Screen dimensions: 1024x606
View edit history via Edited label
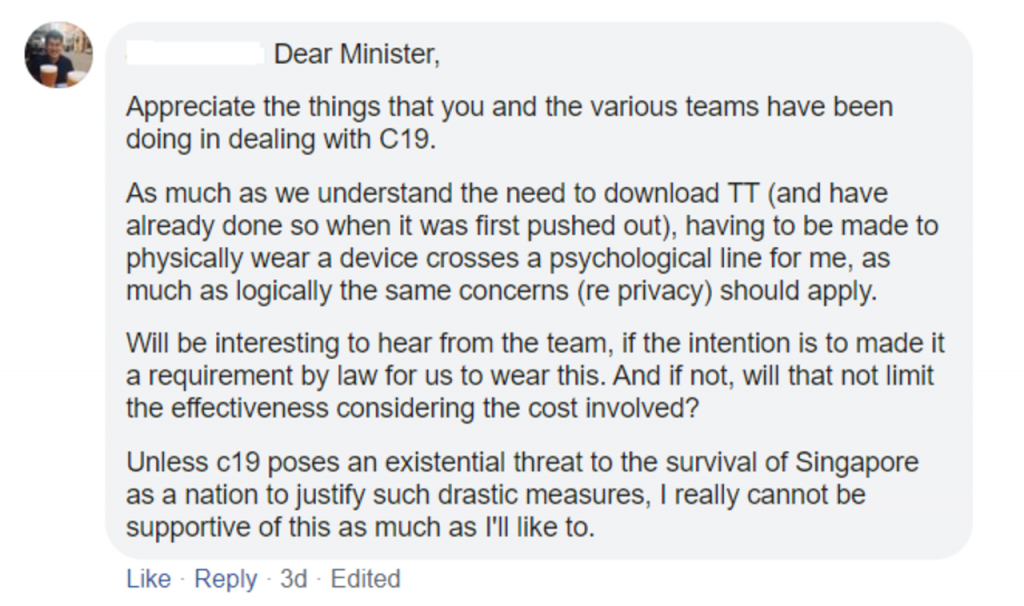[366, 579]
